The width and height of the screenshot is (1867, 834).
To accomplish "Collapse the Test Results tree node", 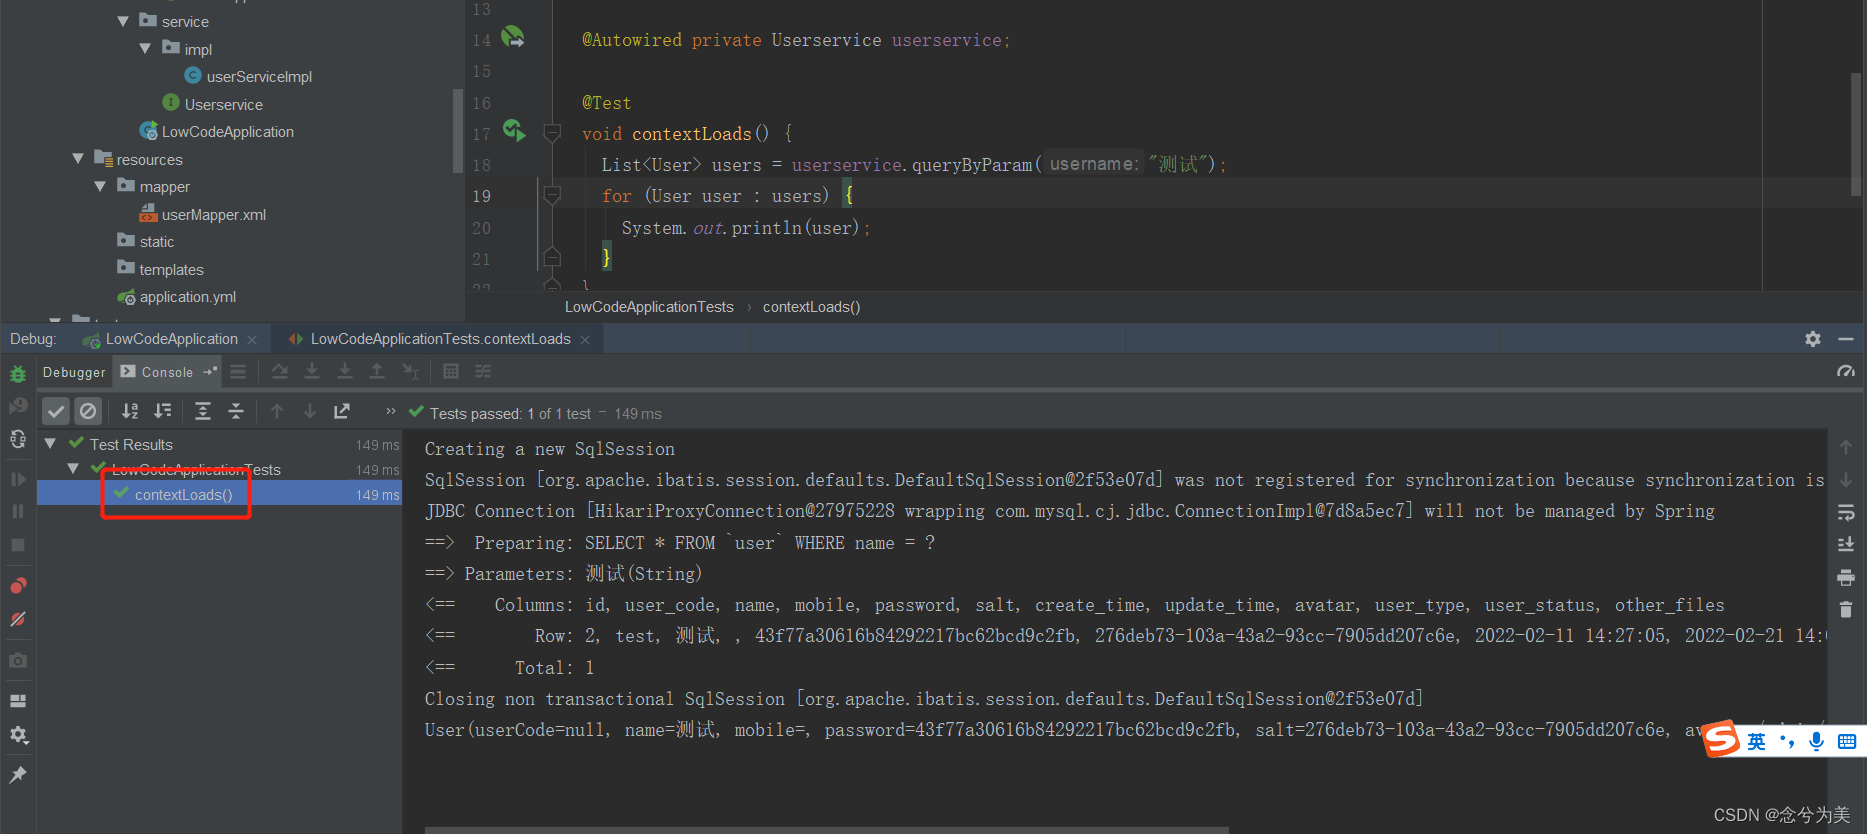I will (x=50, y=443).
